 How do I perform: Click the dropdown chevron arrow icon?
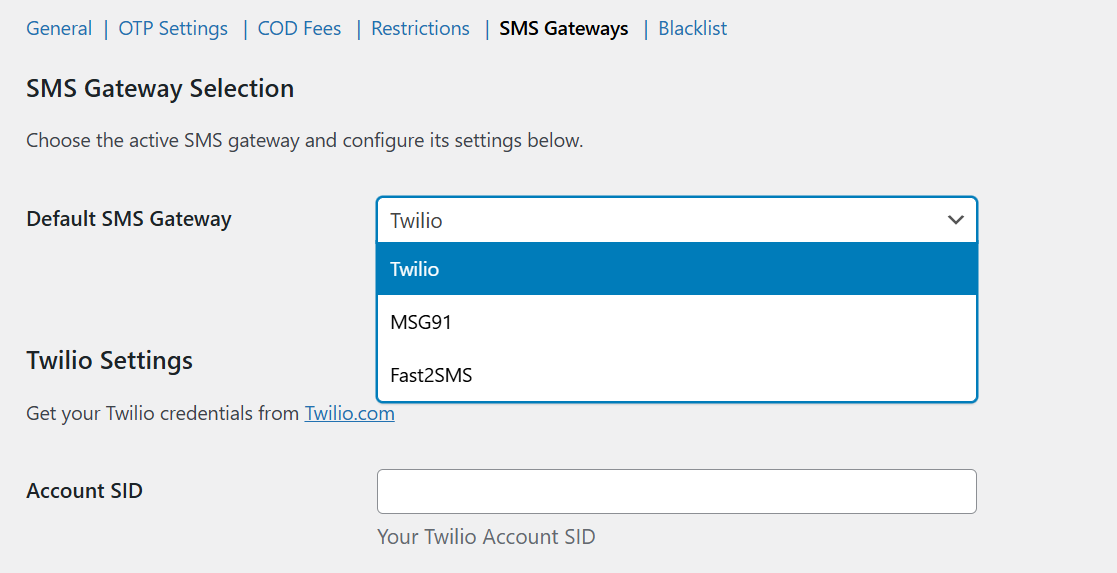click(955, 220)
